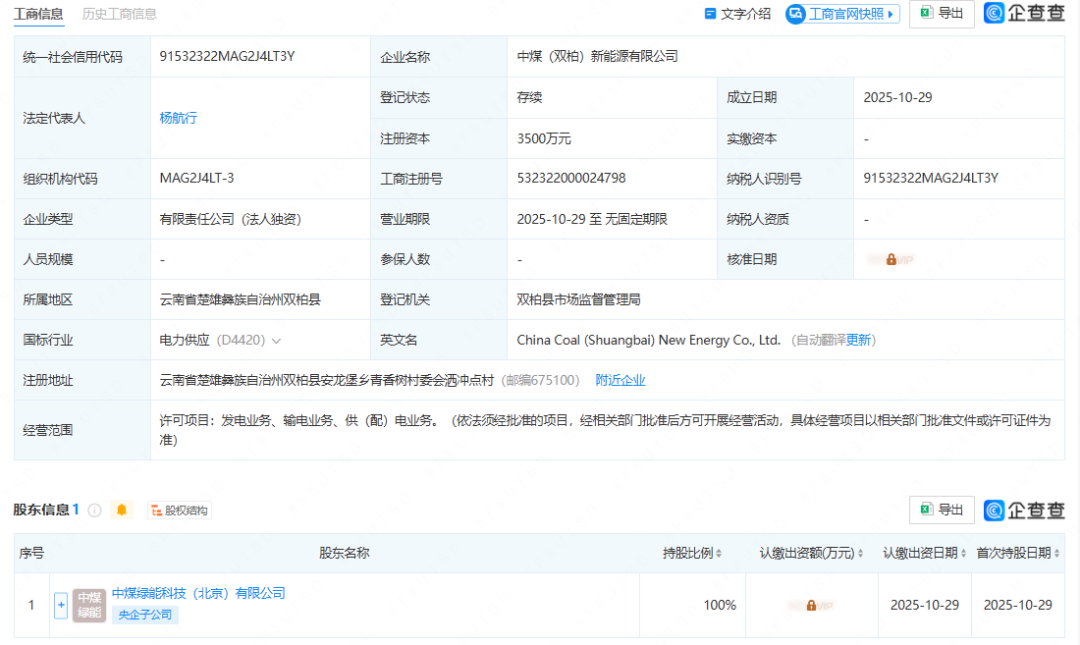This screenshot has width=1080, height=645.
Task: Click the 企查查 logo in shareholder section
Action: tap(1024, 510)
